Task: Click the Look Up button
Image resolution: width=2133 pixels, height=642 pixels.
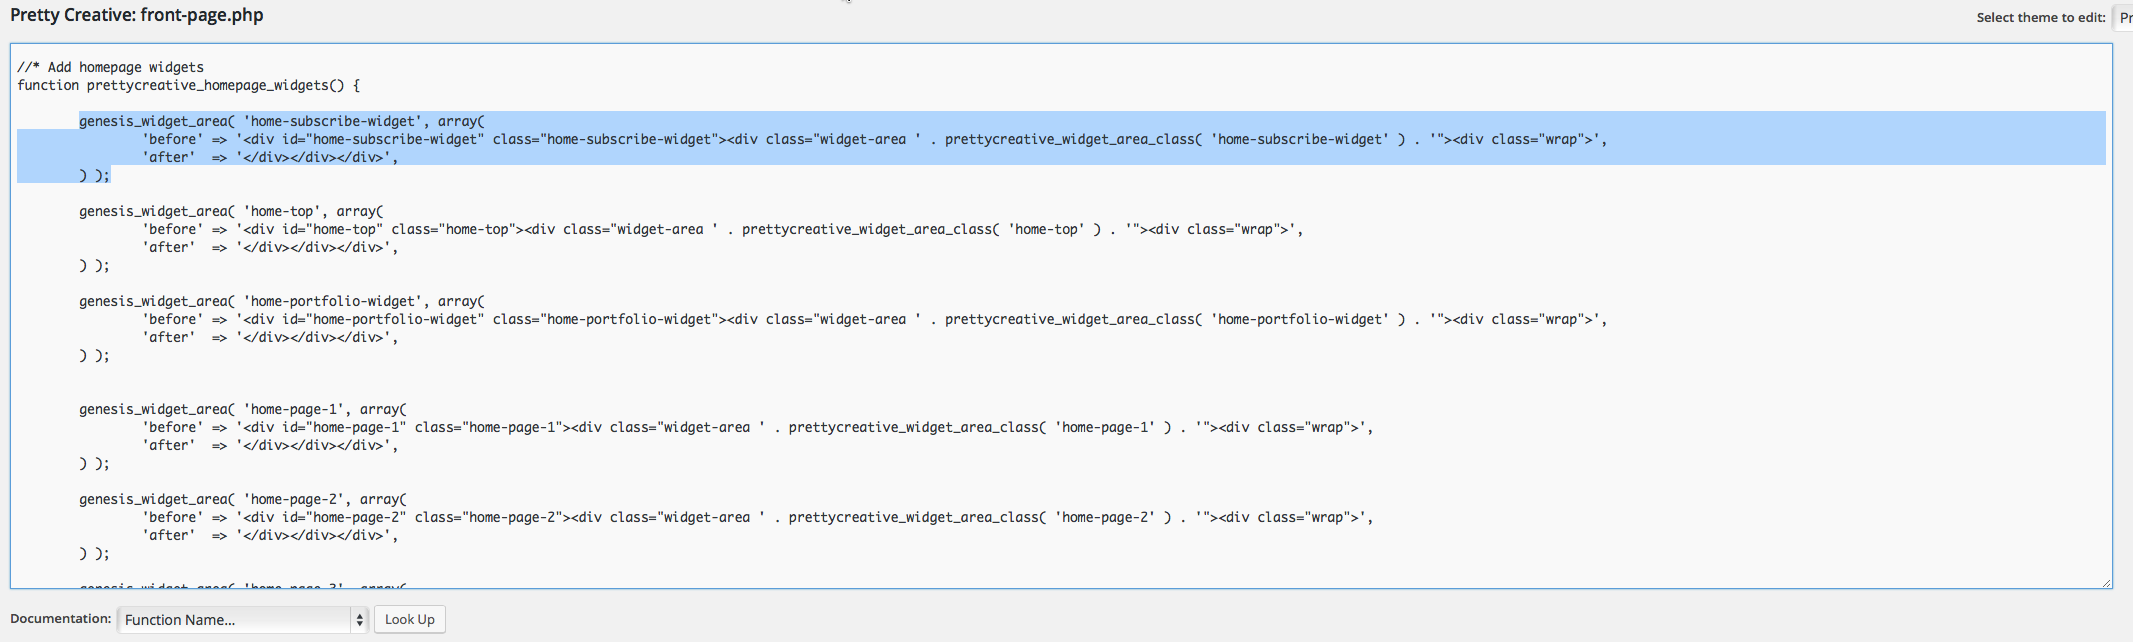Action: pos(410,620)
